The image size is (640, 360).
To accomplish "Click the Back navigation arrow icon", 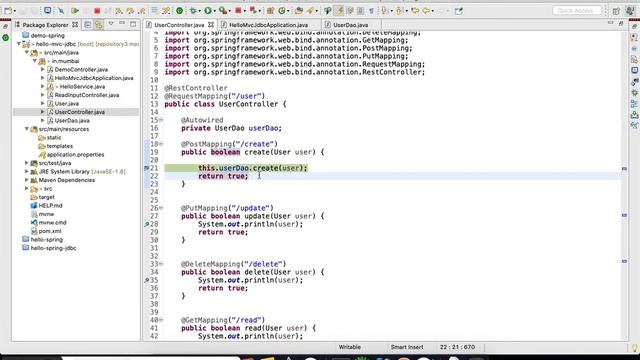I will coord(426,11).
